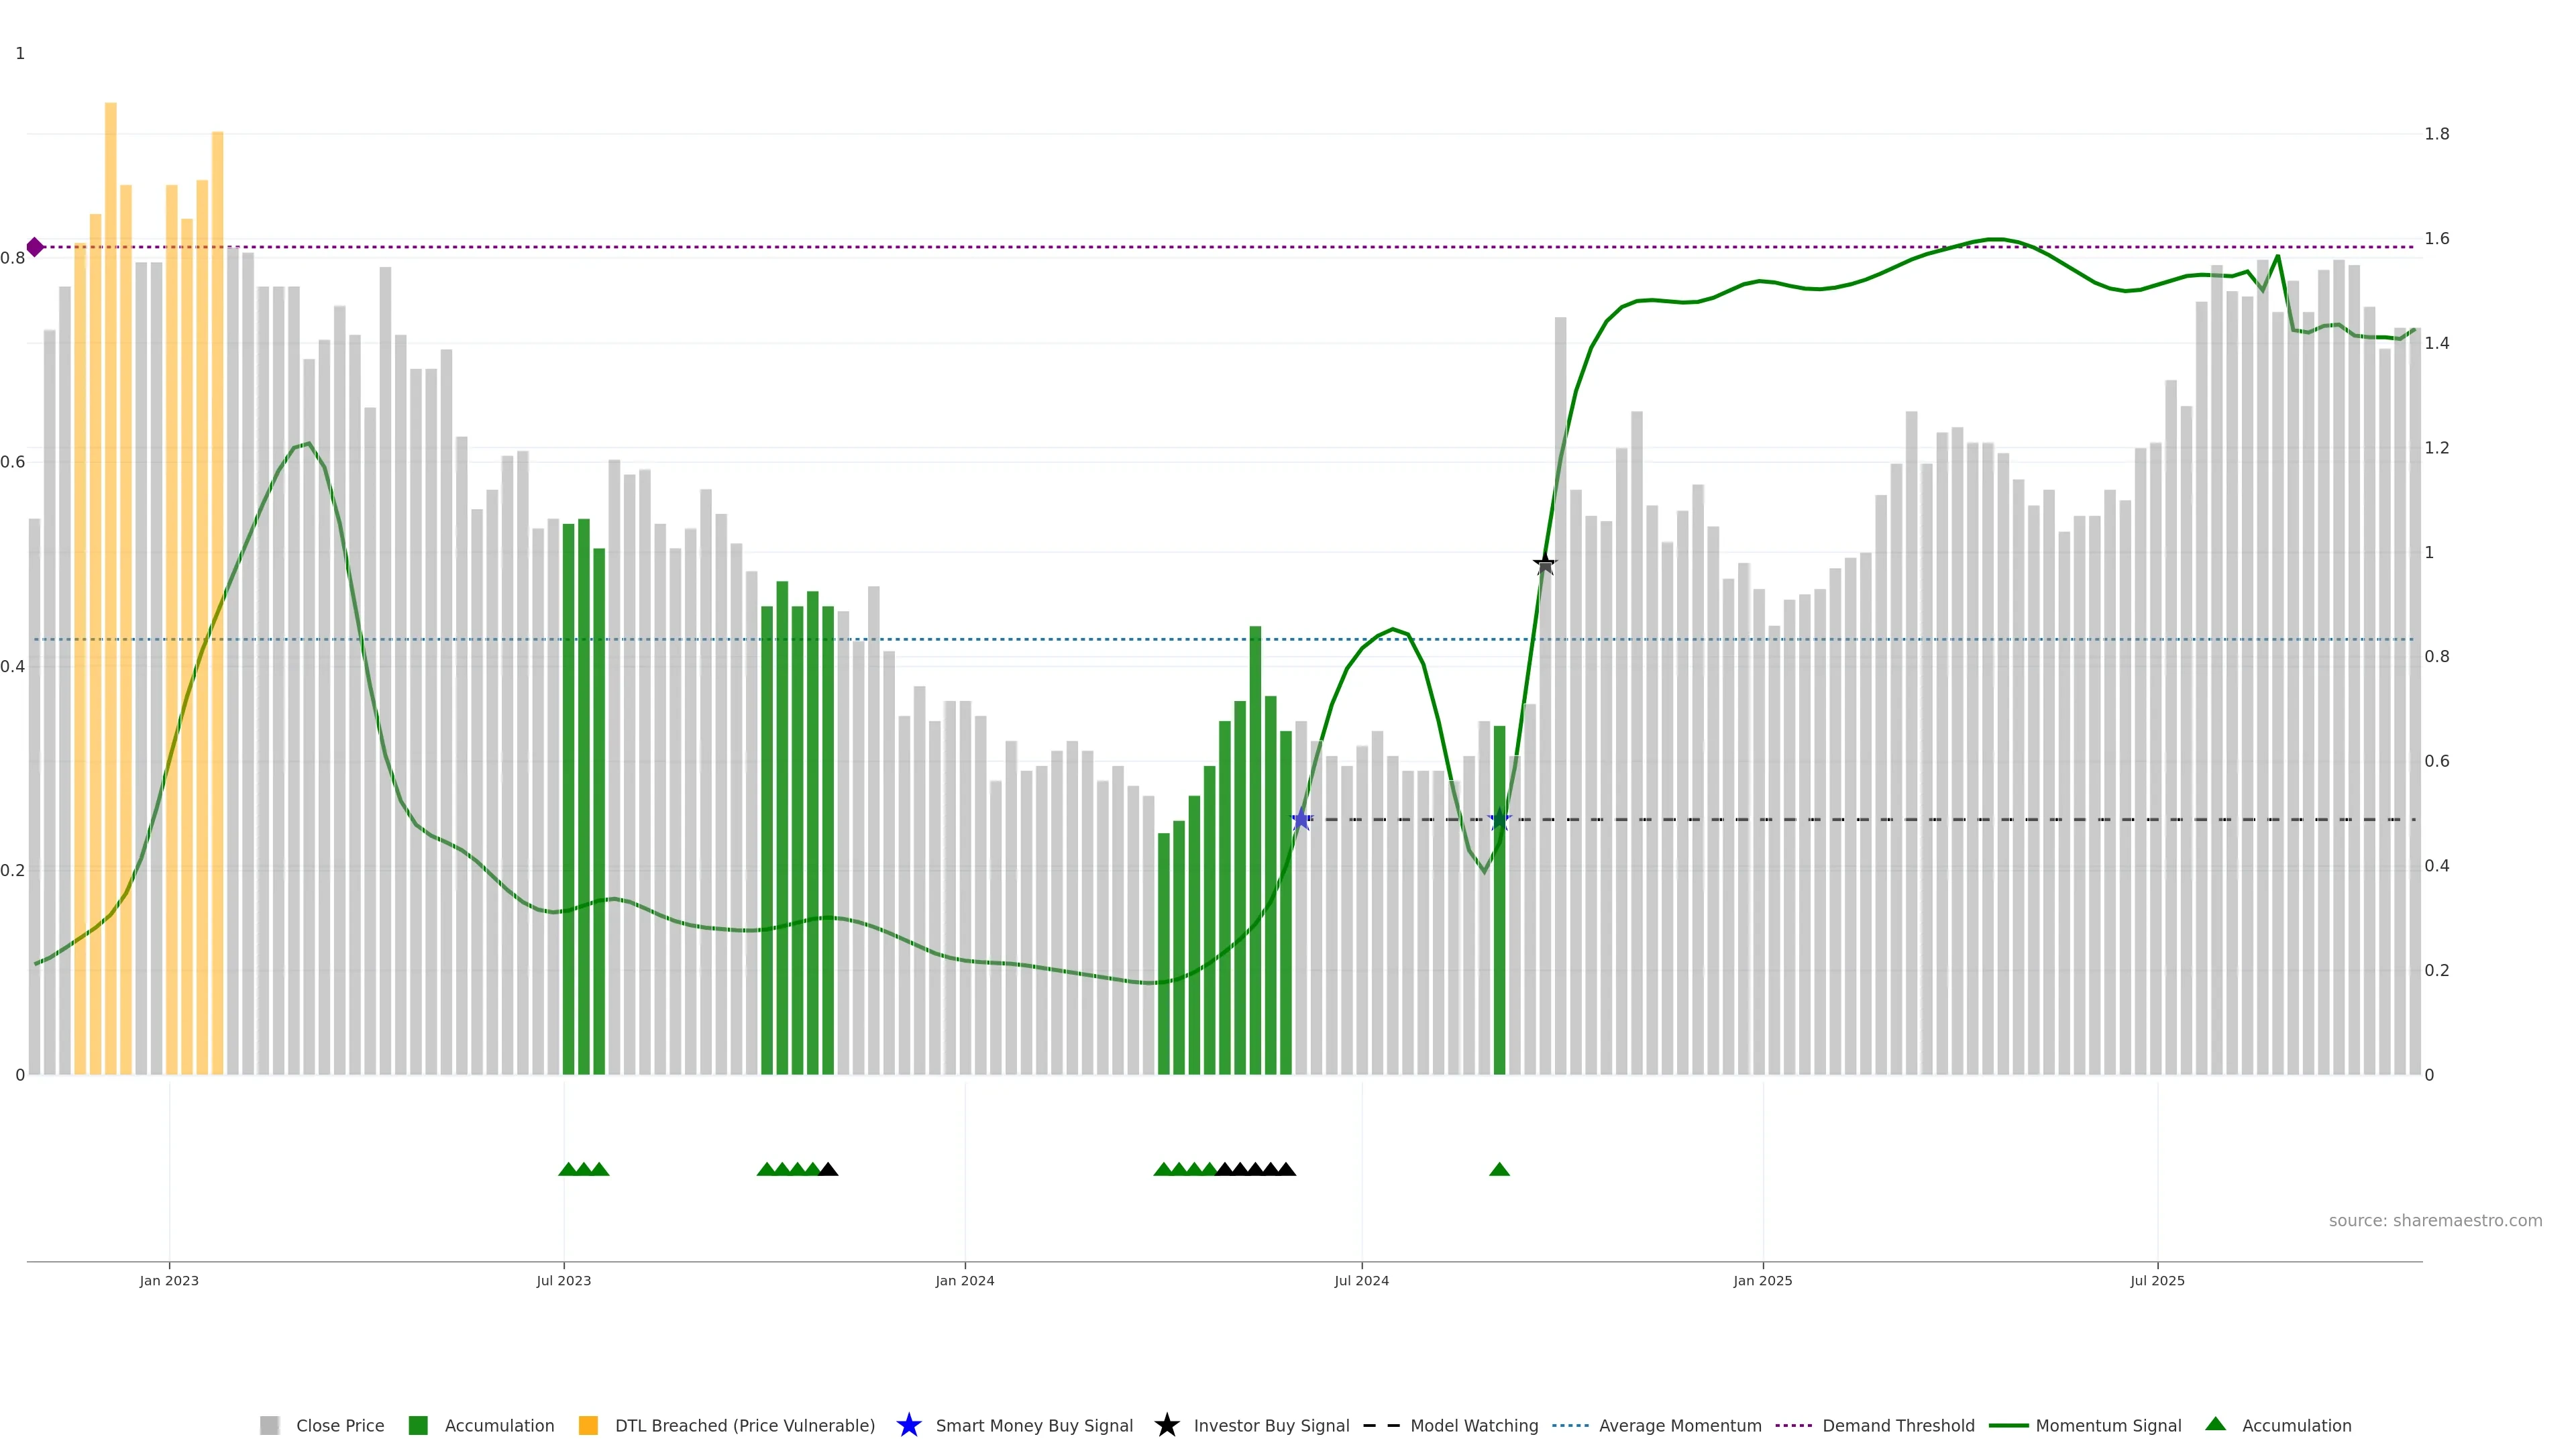Toggle Average Momentum legend entry
The width and height of the screenshot is (2576, 1449).
click(x=1680, y=1425)
